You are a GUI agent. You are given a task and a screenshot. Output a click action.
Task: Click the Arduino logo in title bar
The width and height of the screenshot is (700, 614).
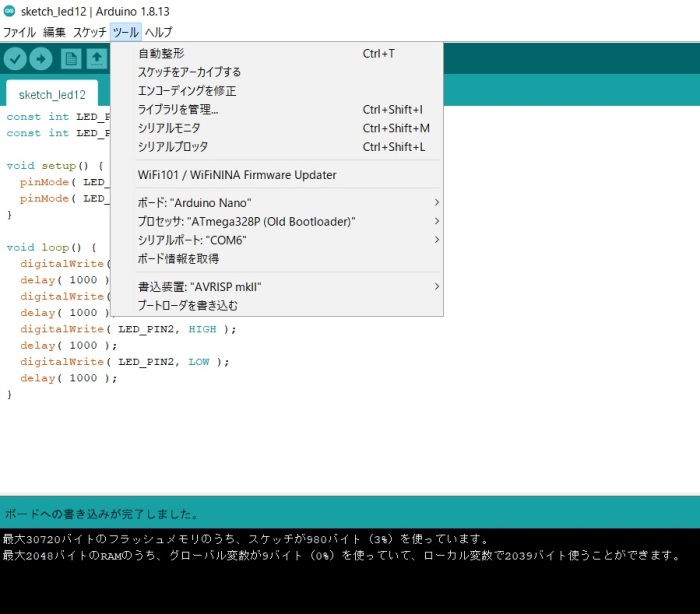tap(9, 11)
